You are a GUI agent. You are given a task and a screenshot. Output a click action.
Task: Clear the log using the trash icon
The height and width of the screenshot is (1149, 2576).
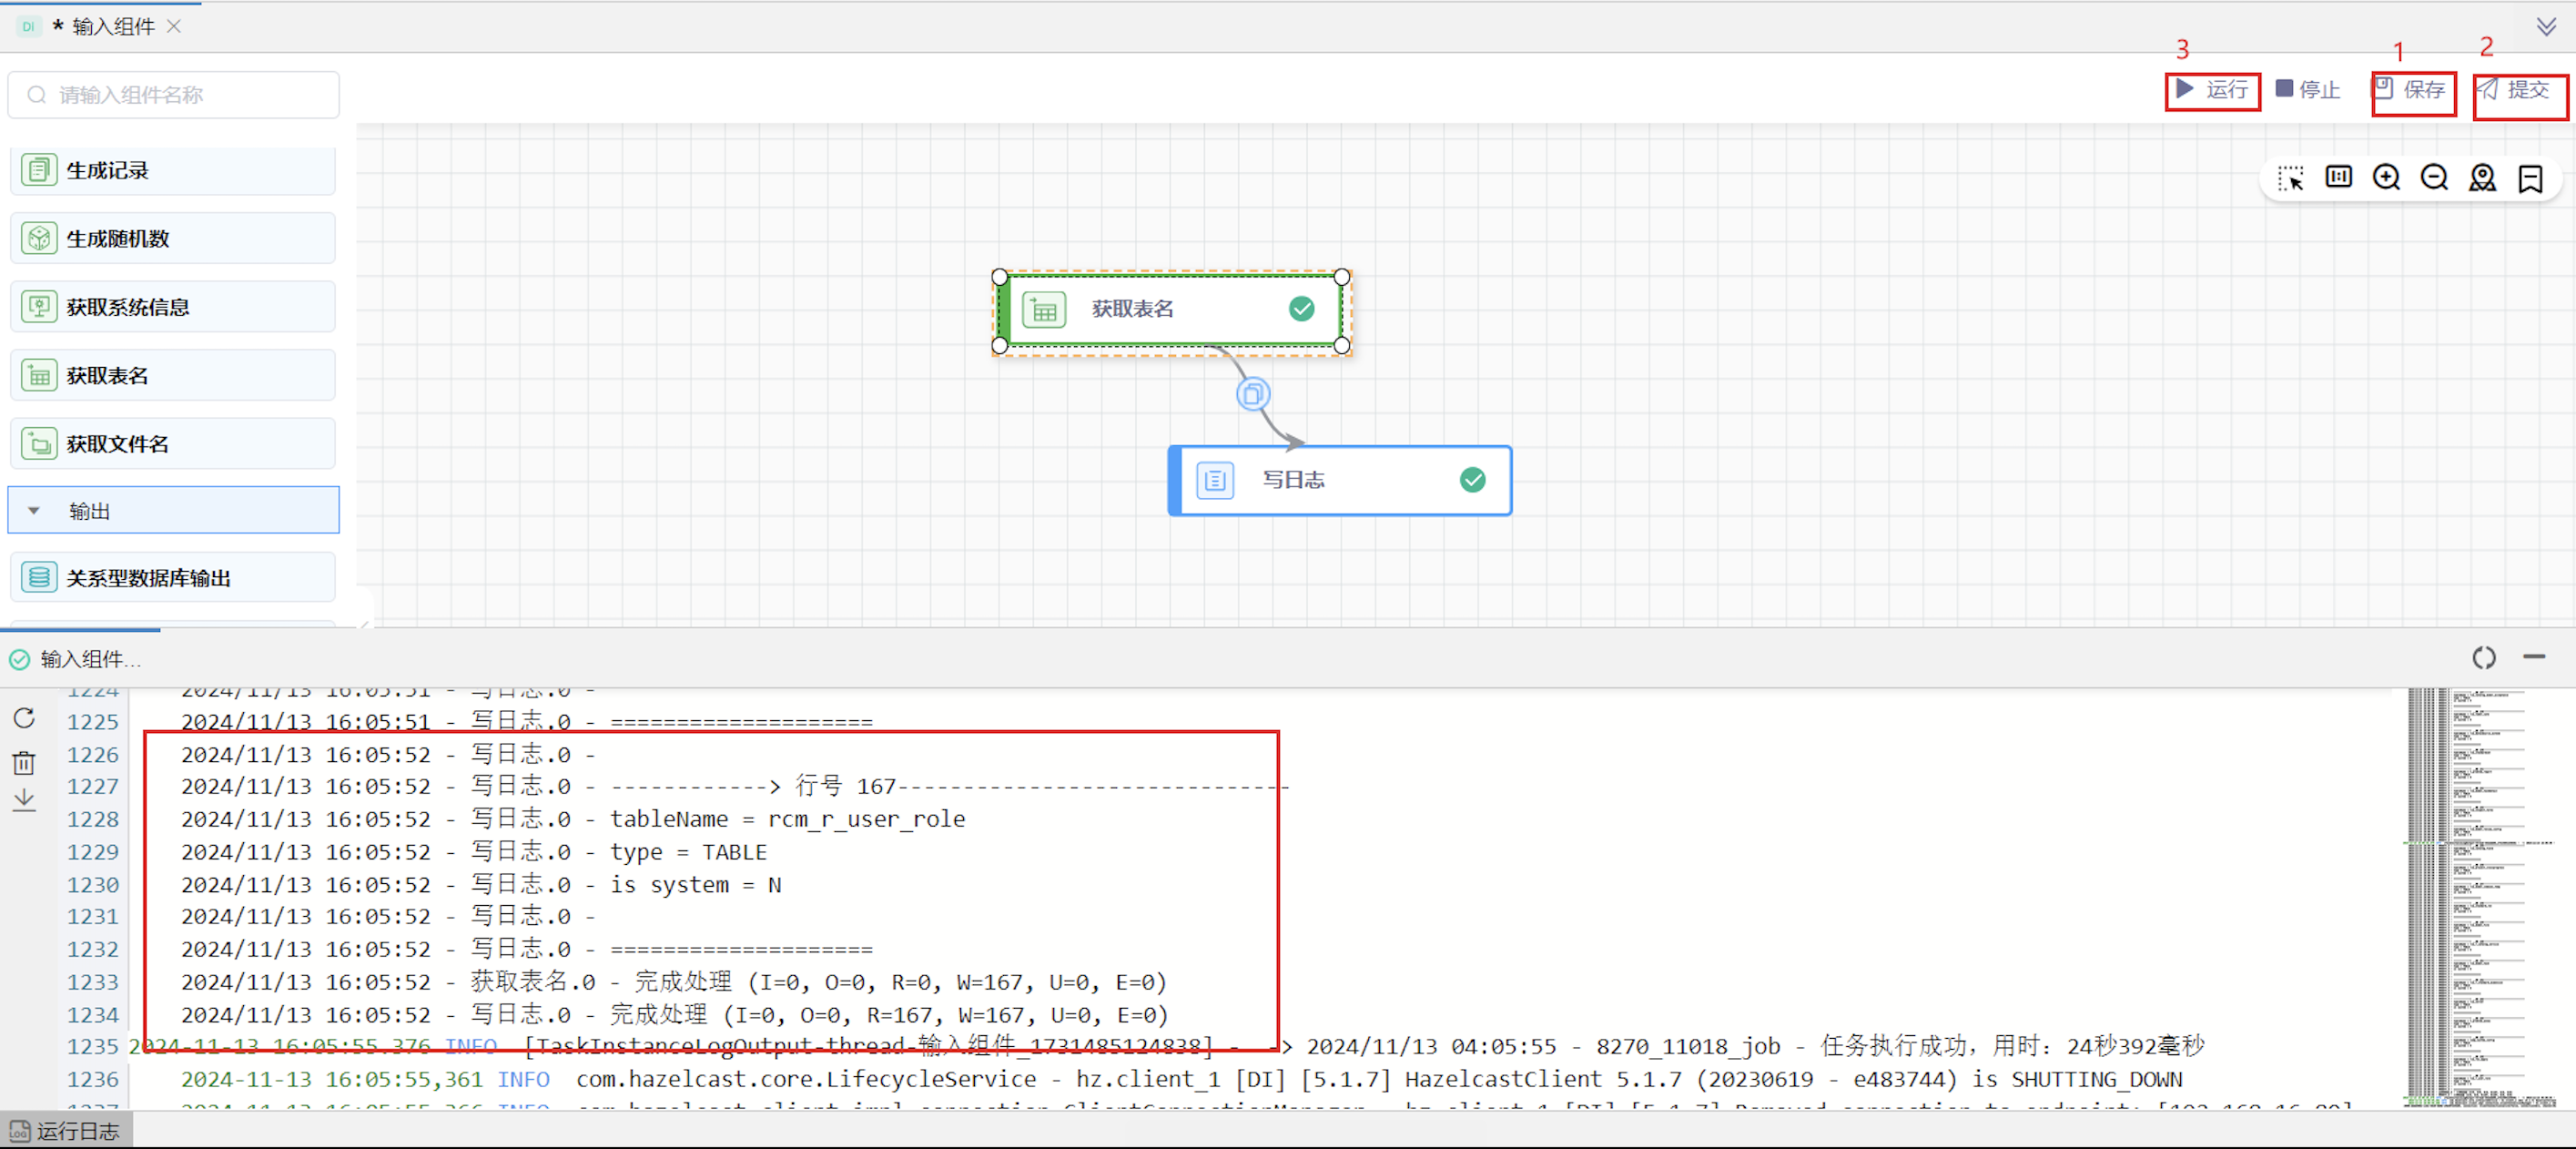click(x=24, y=763)
